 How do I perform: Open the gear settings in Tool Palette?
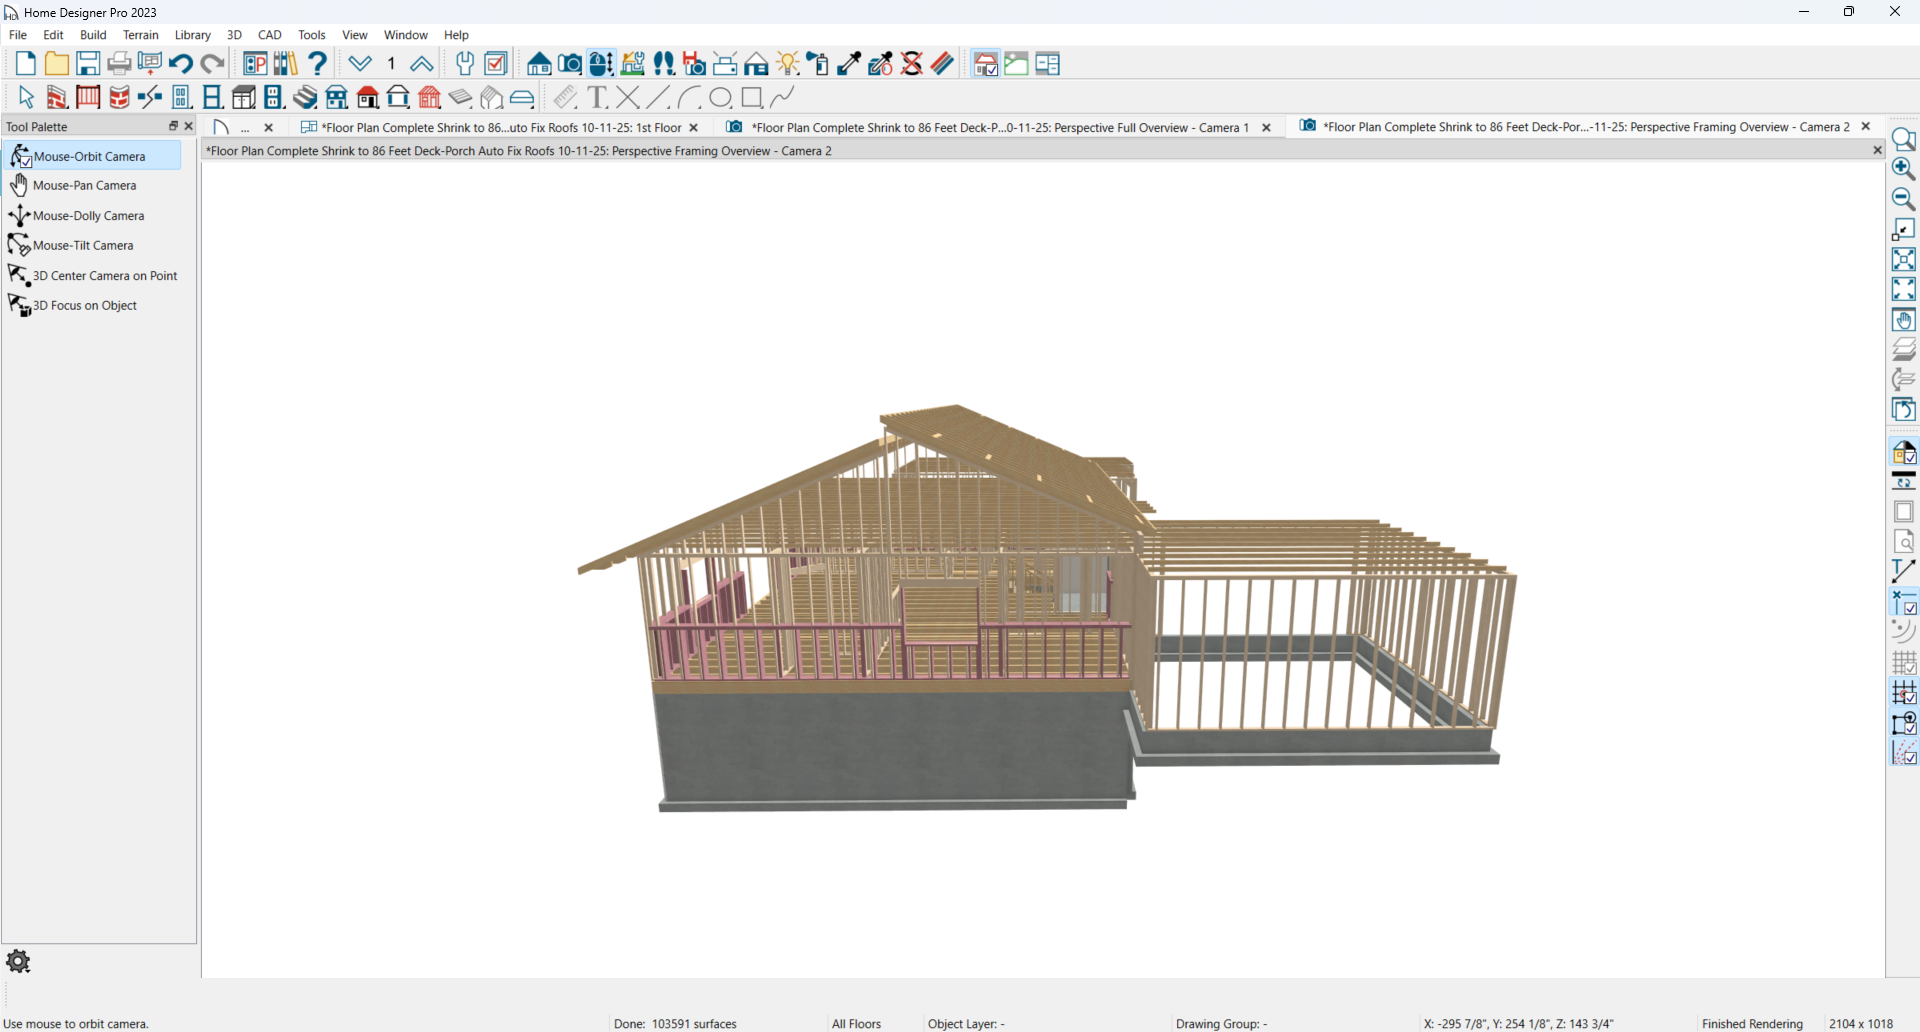click(x=18, y=962)
